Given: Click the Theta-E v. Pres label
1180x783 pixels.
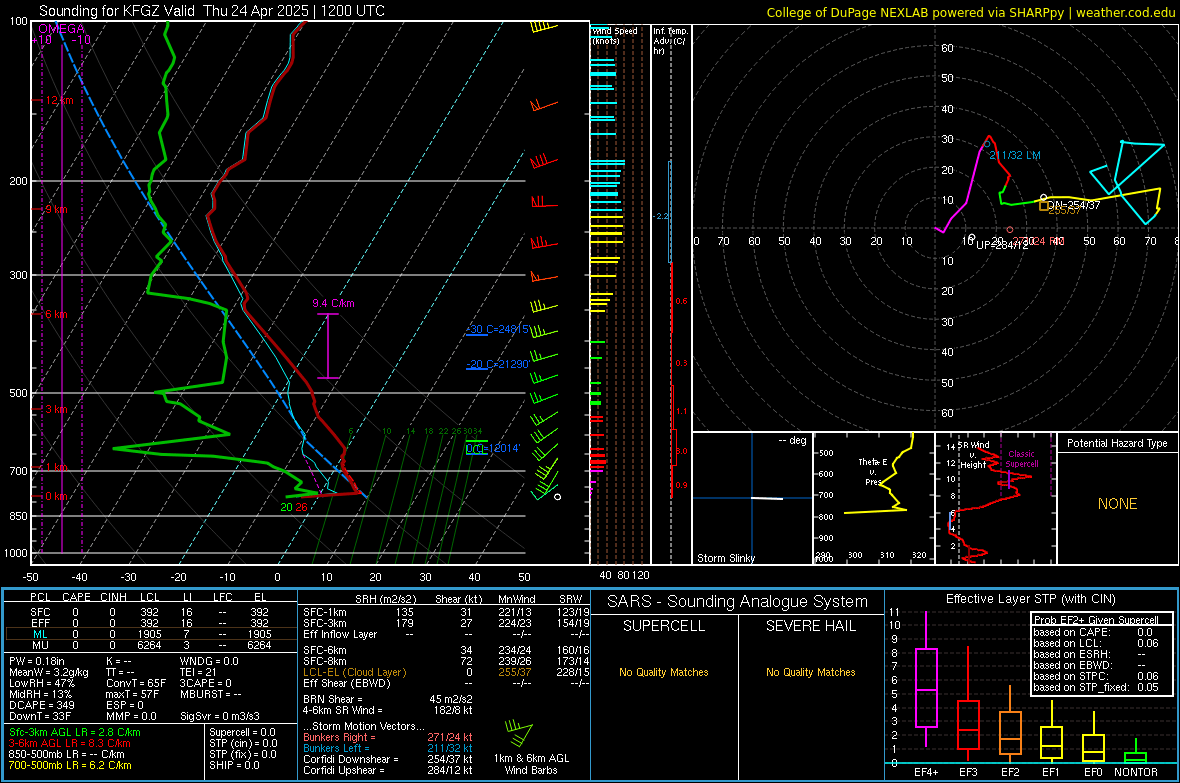Looking at the screenshot, I should [873, 471].
